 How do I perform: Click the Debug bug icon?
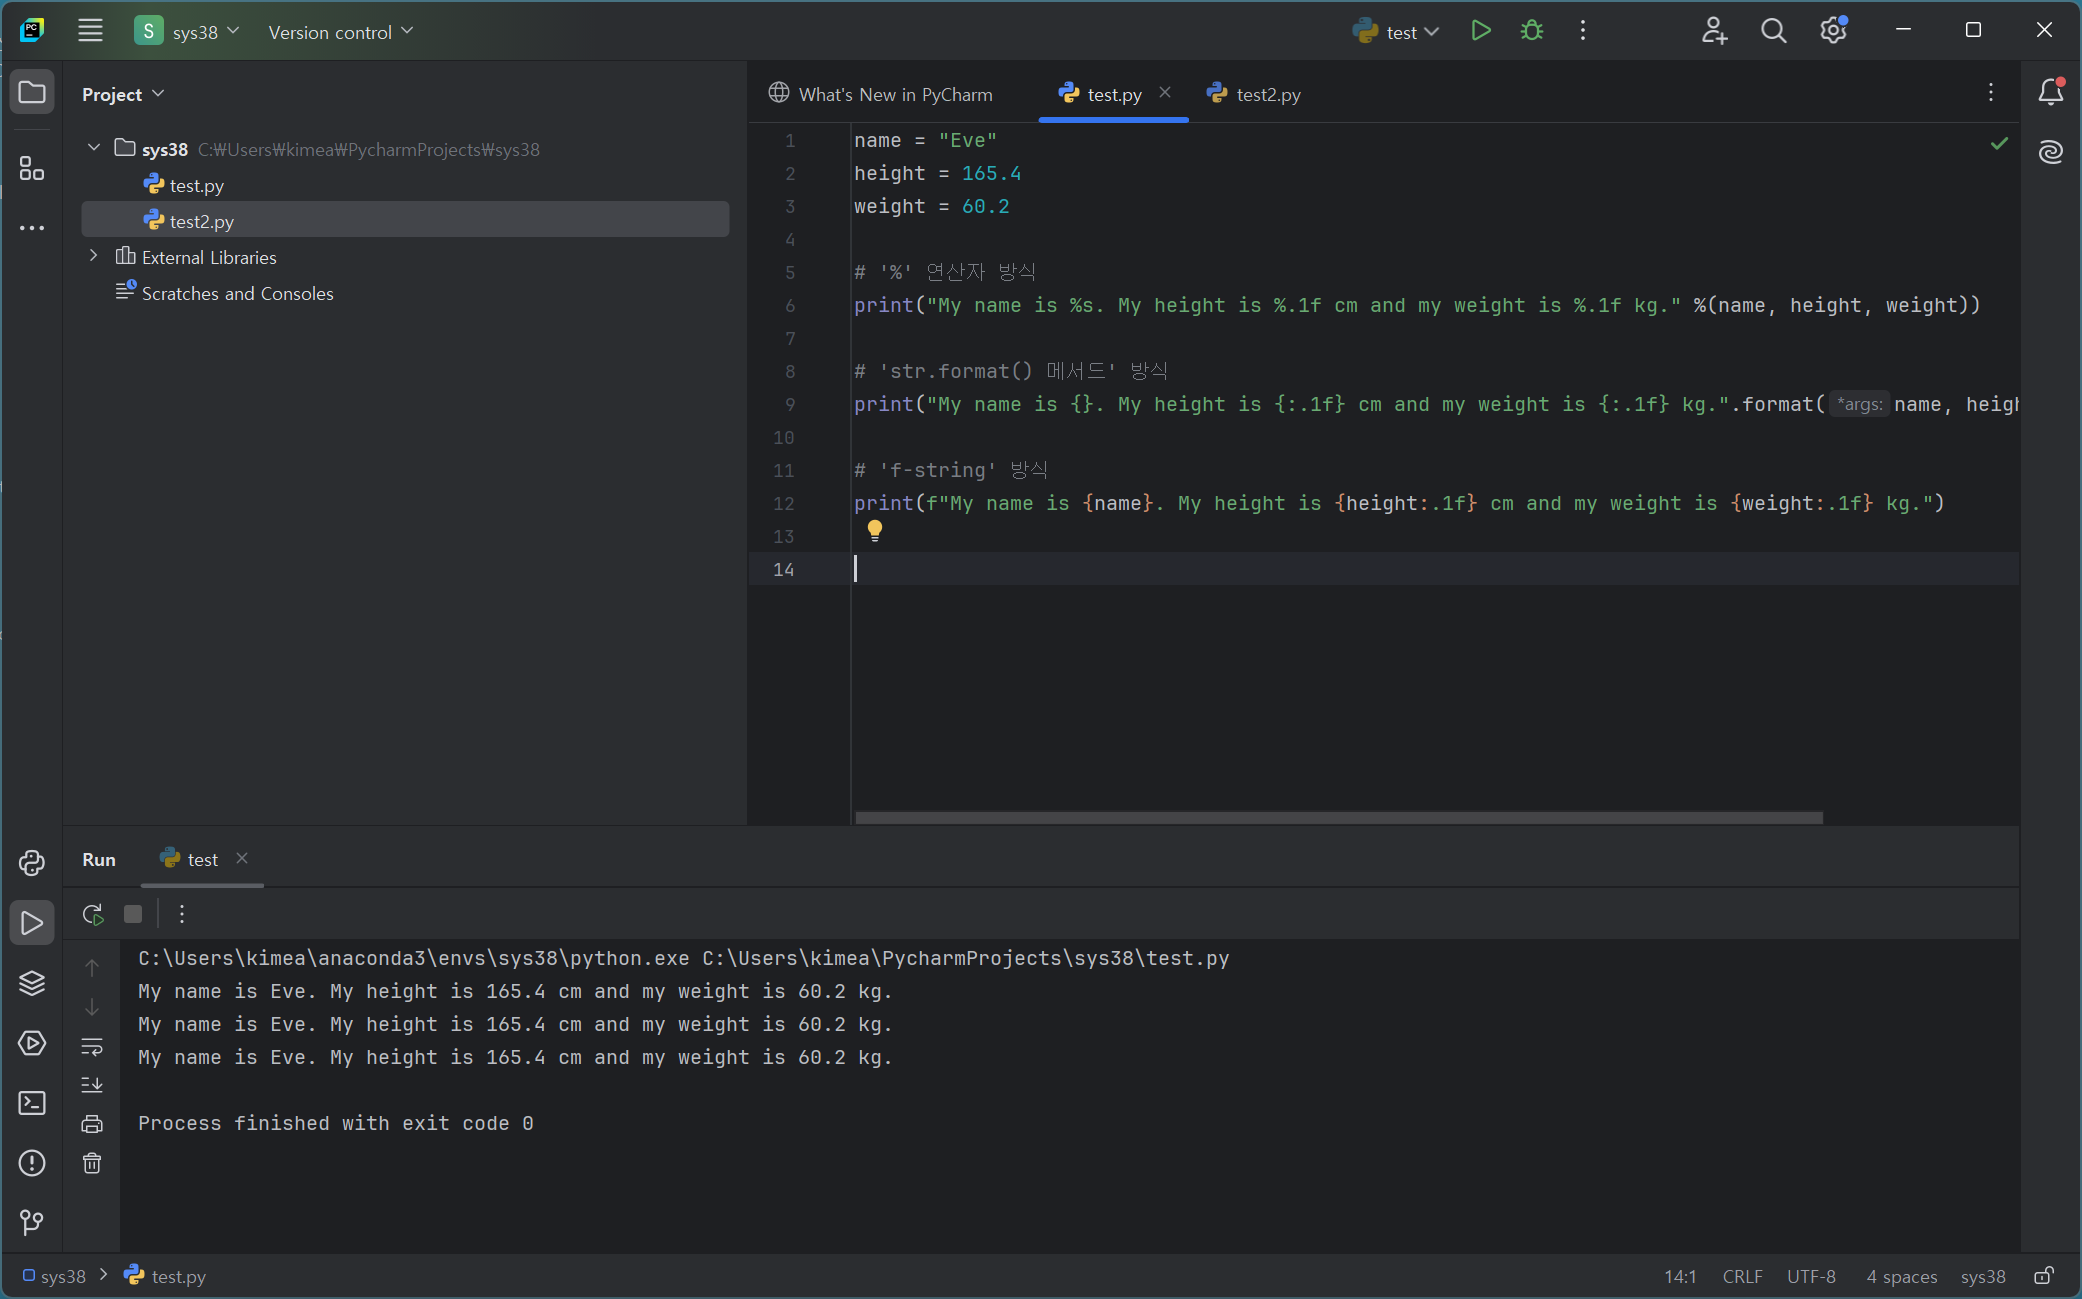[1531, 31]
